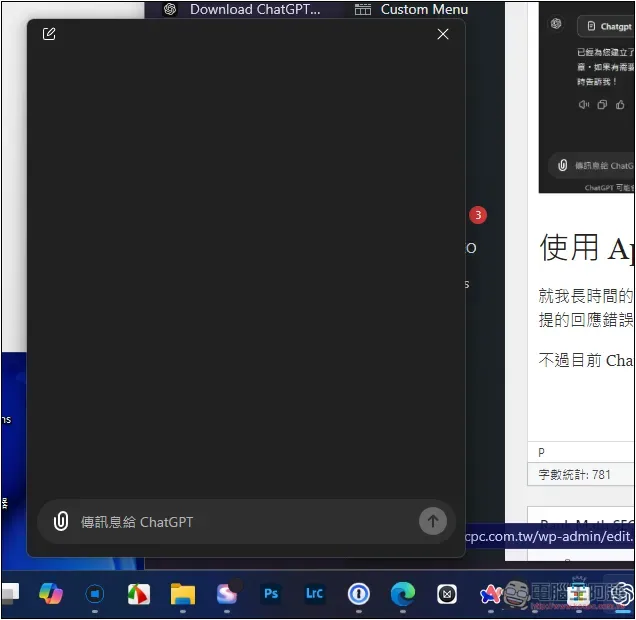636x620 pixels.
Task: Open the colorful A app taskbar icon
Action: coord(490,594)
